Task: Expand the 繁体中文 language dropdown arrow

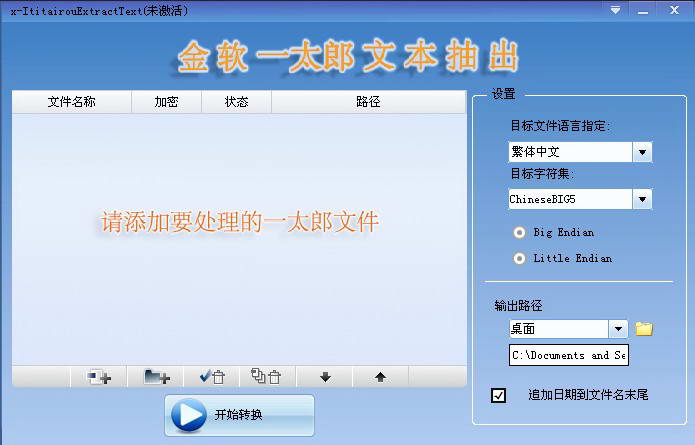Action: click(642, 152)
